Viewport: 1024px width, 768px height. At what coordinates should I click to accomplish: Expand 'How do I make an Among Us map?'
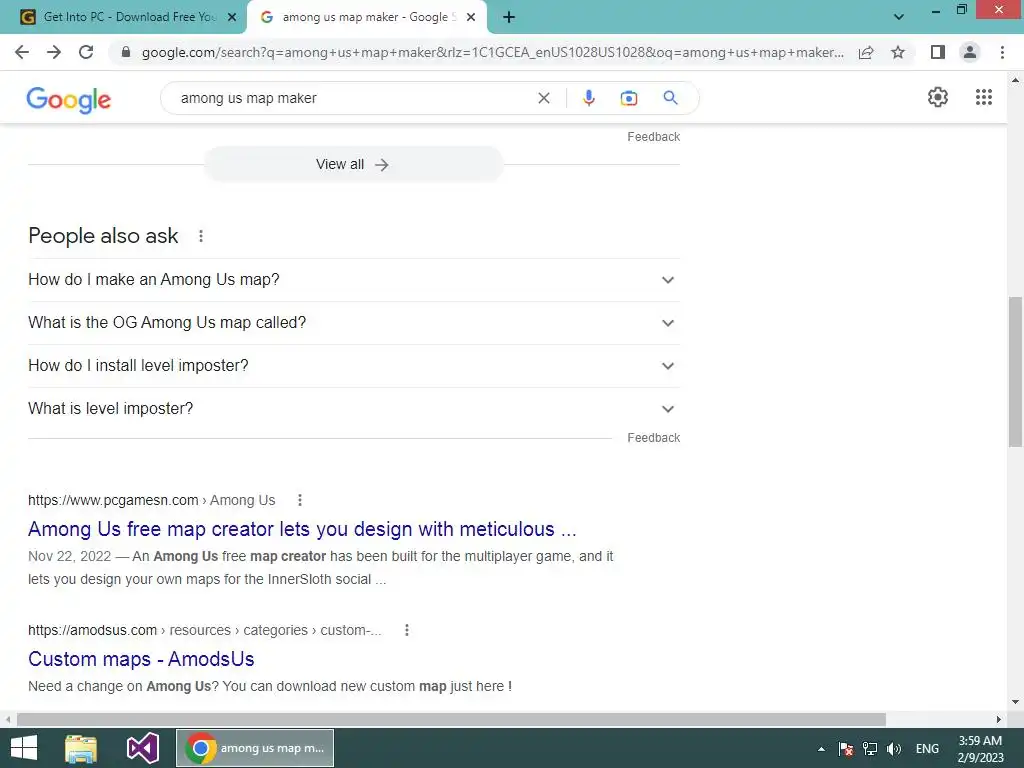click(x=354, y=280)
